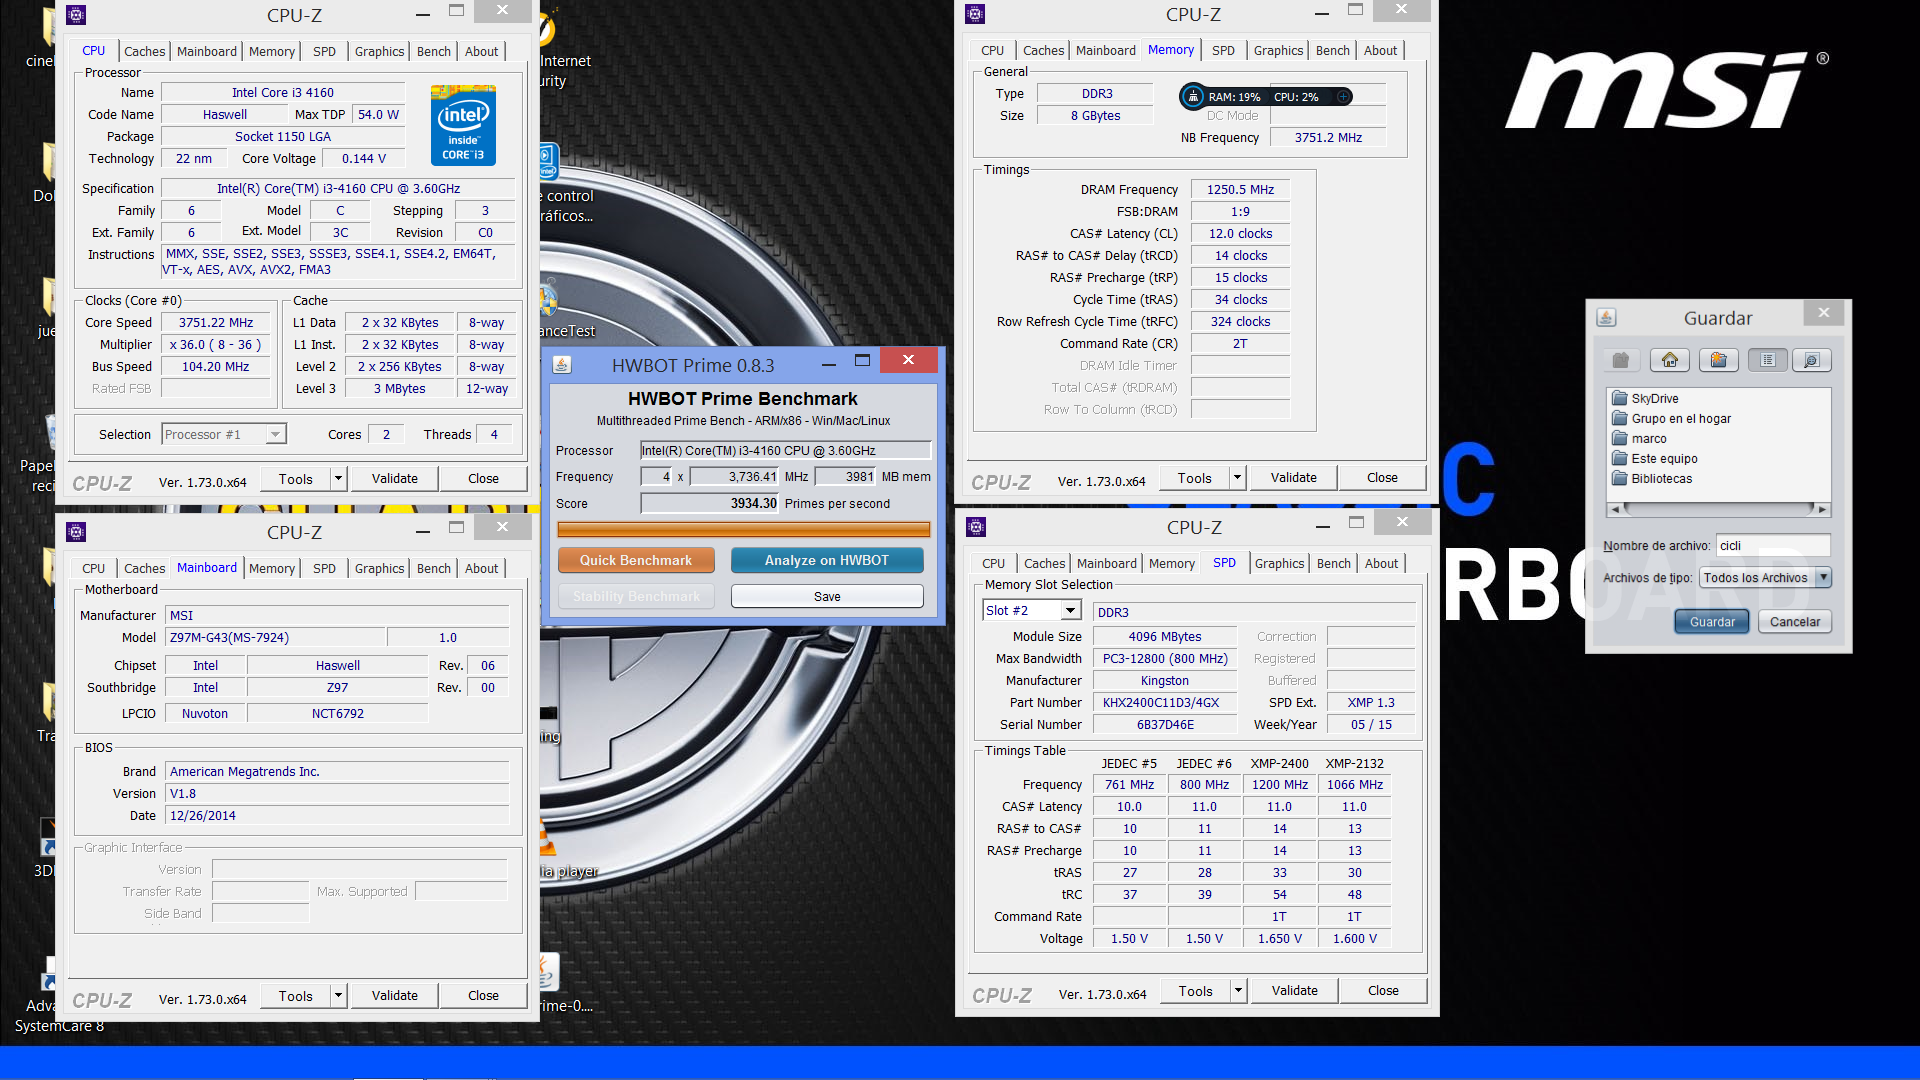Click Validate in the Memory CPU-Z window
The width and height of the screenshot is (1920, 1080).
point(1294,477)
